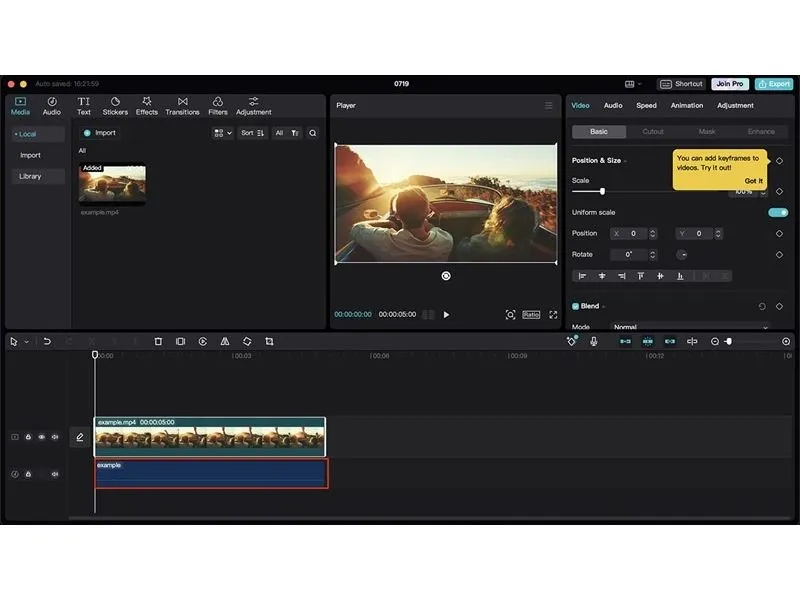The height and width of the screenshot is (600, 800).
Task: Click the undo arrow in timeline toolbar
Action: pos(47,341)
